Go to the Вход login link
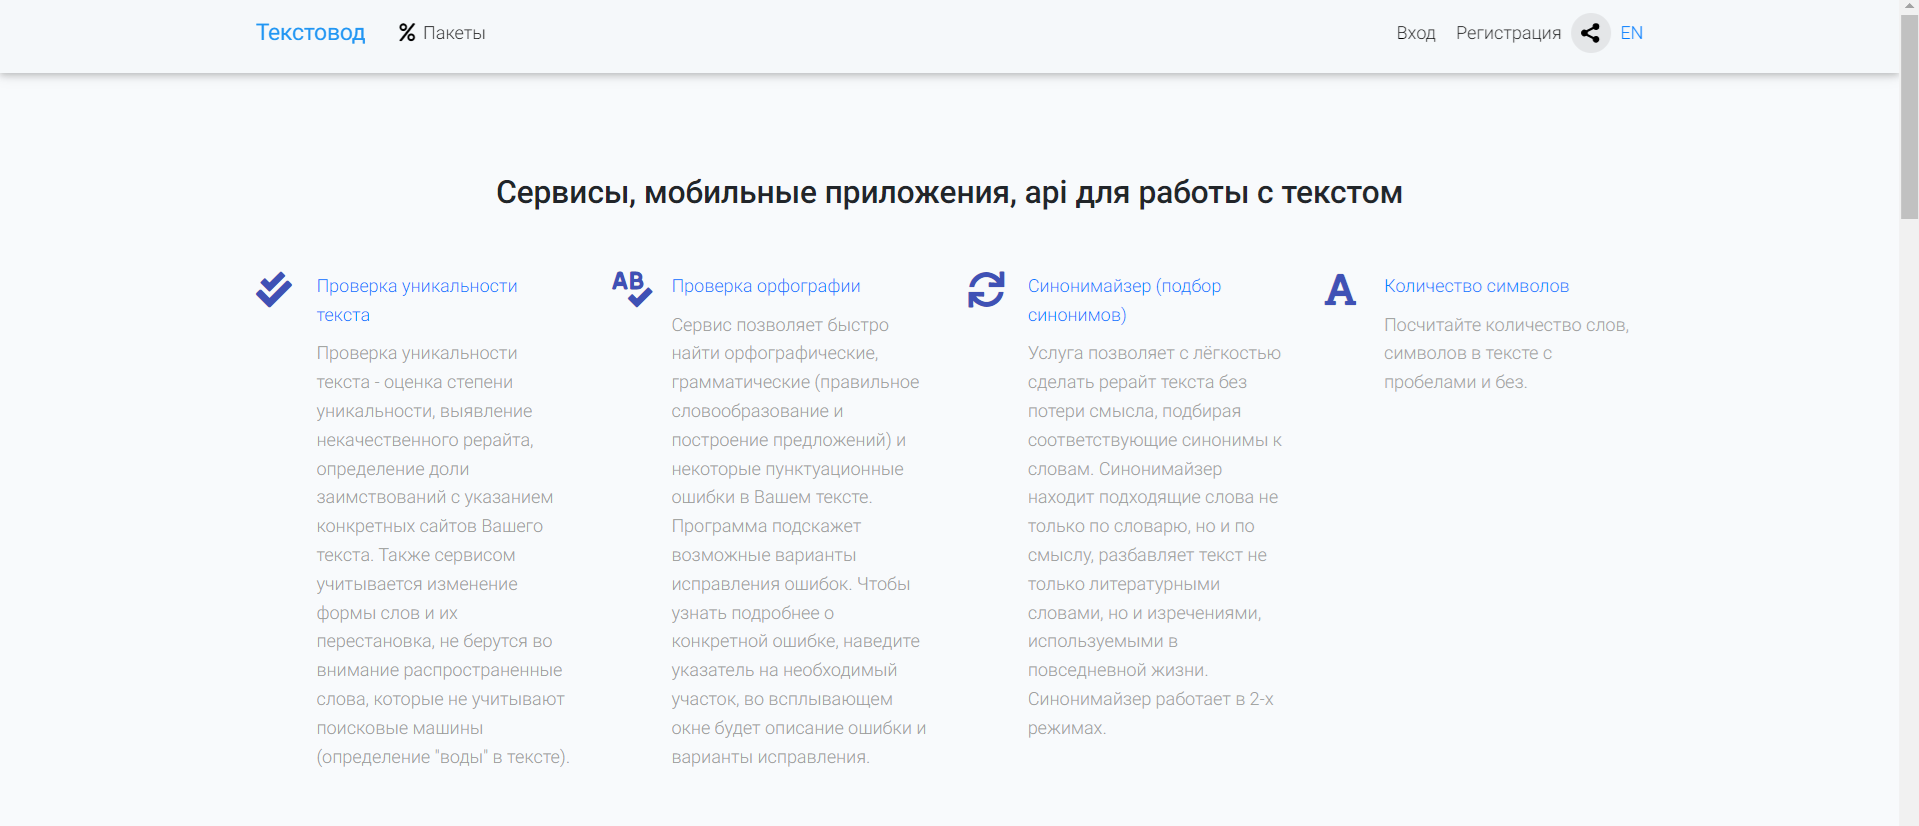 pos(1416,33)
